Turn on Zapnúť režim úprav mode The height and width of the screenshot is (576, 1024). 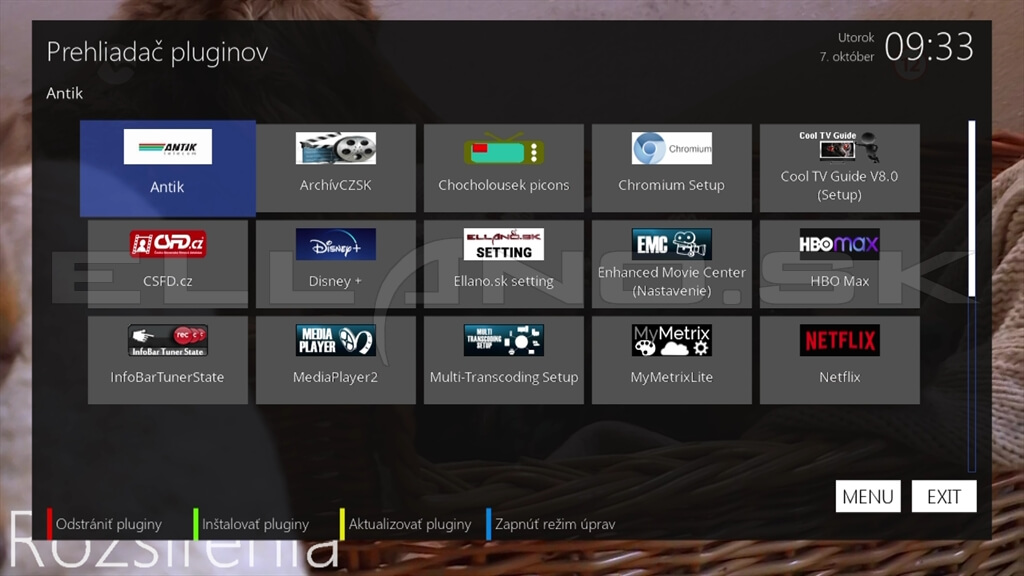(x=554, y=524)
